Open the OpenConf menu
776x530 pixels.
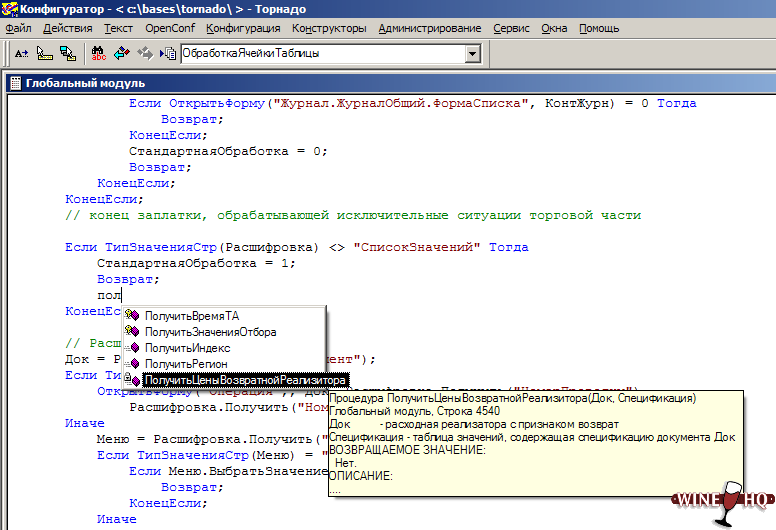pos(170,28)
